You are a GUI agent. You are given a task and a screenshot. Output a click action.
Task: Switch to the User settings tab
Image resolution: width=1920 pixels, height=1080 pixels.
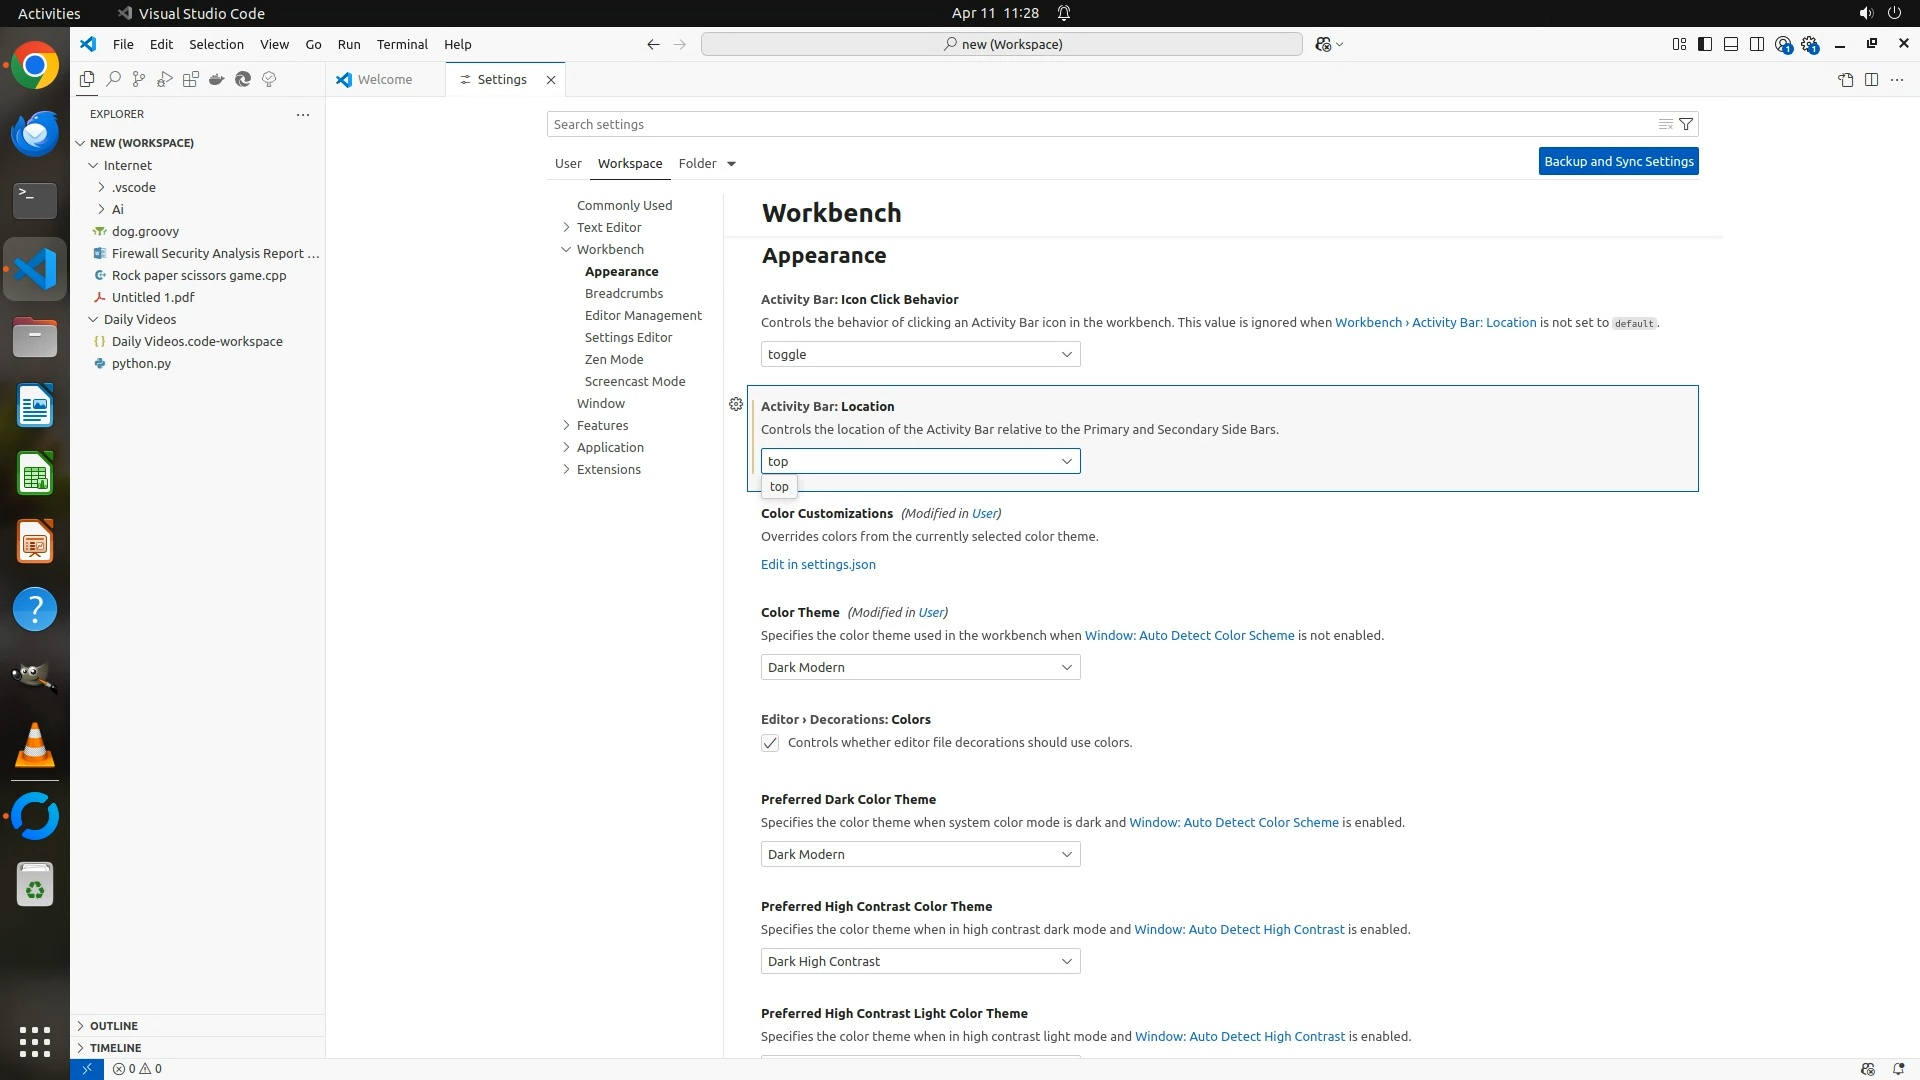(568, 163)
